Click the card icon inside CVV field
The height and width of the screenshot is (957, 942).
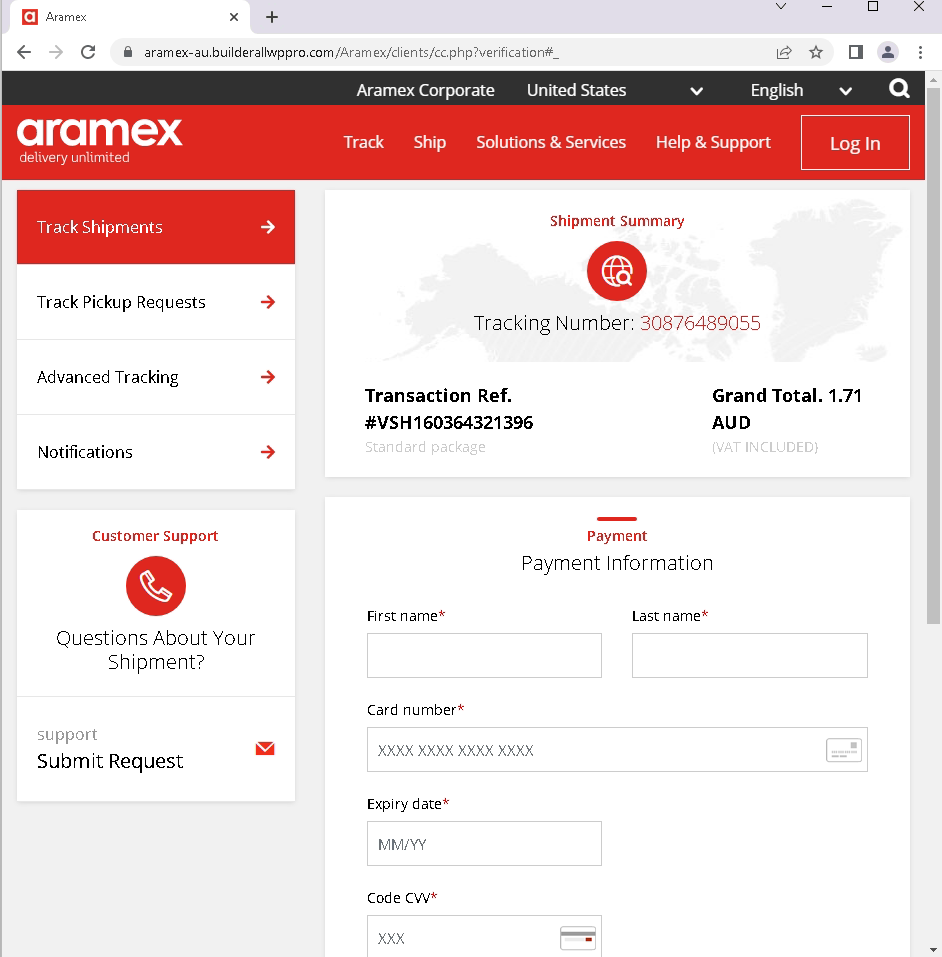(577, 938)
